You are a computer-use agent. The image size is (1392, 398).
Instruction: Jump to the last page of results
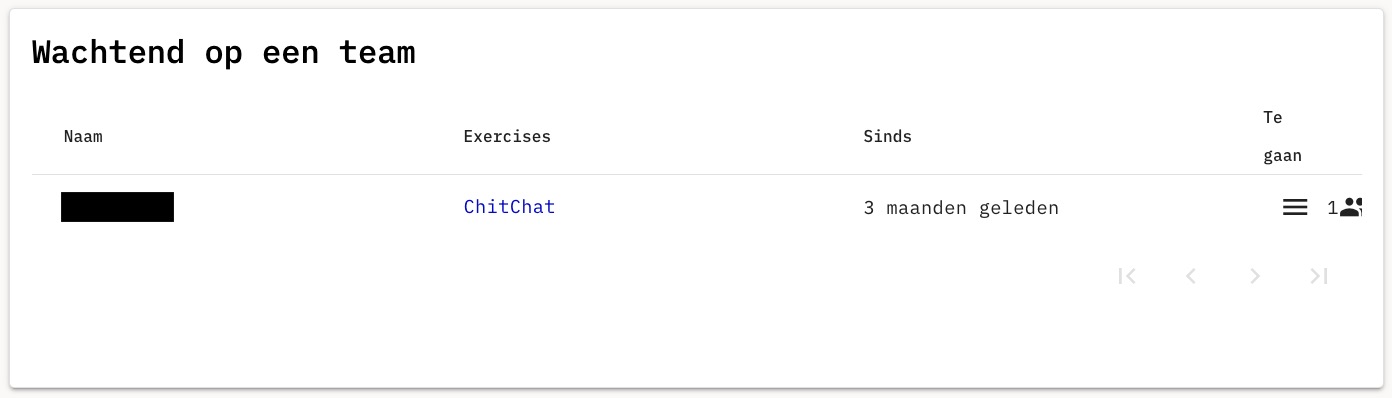coord(1319,276)
